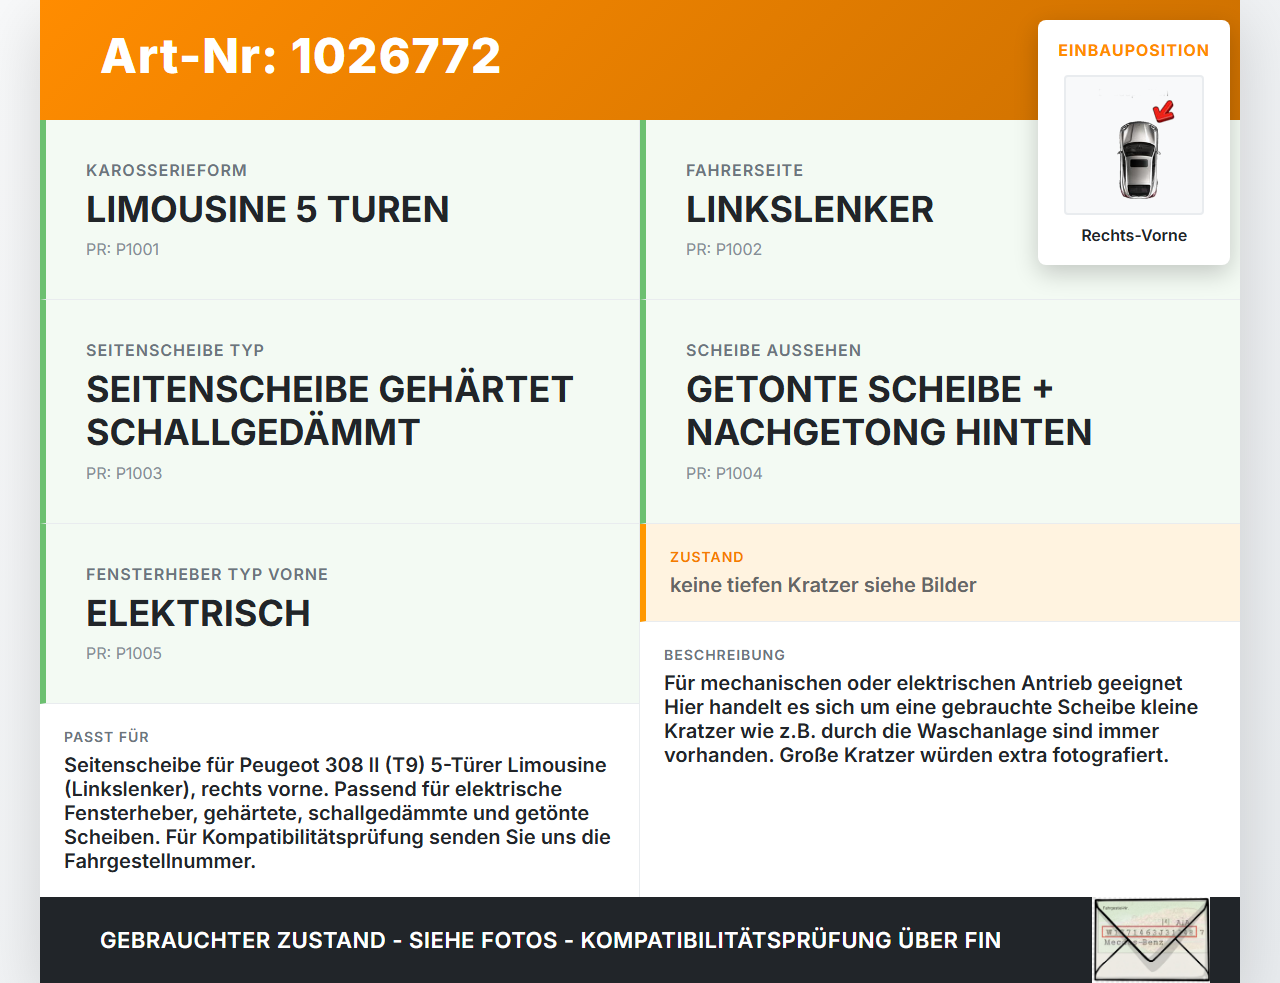Click the Rechts-Vorne caption

1134,235
